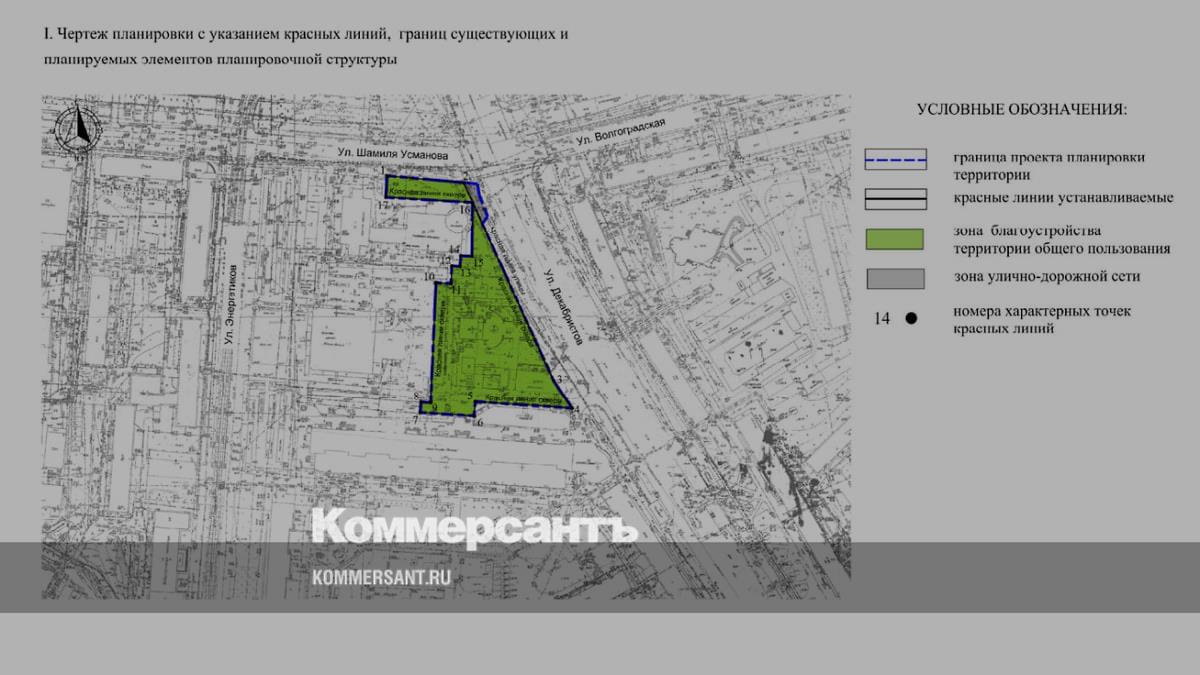
Task: Click point number 7 on the map
Action: (413, 419)
